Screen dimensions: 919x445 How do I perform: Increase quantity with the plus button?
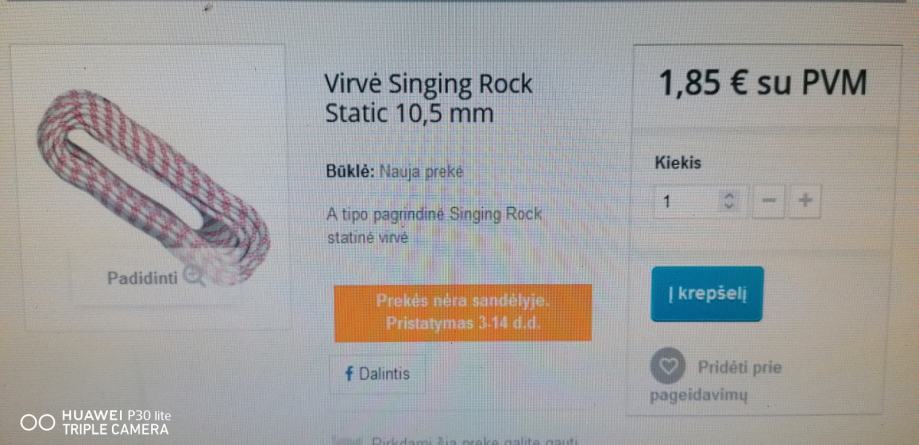point(805,201)
